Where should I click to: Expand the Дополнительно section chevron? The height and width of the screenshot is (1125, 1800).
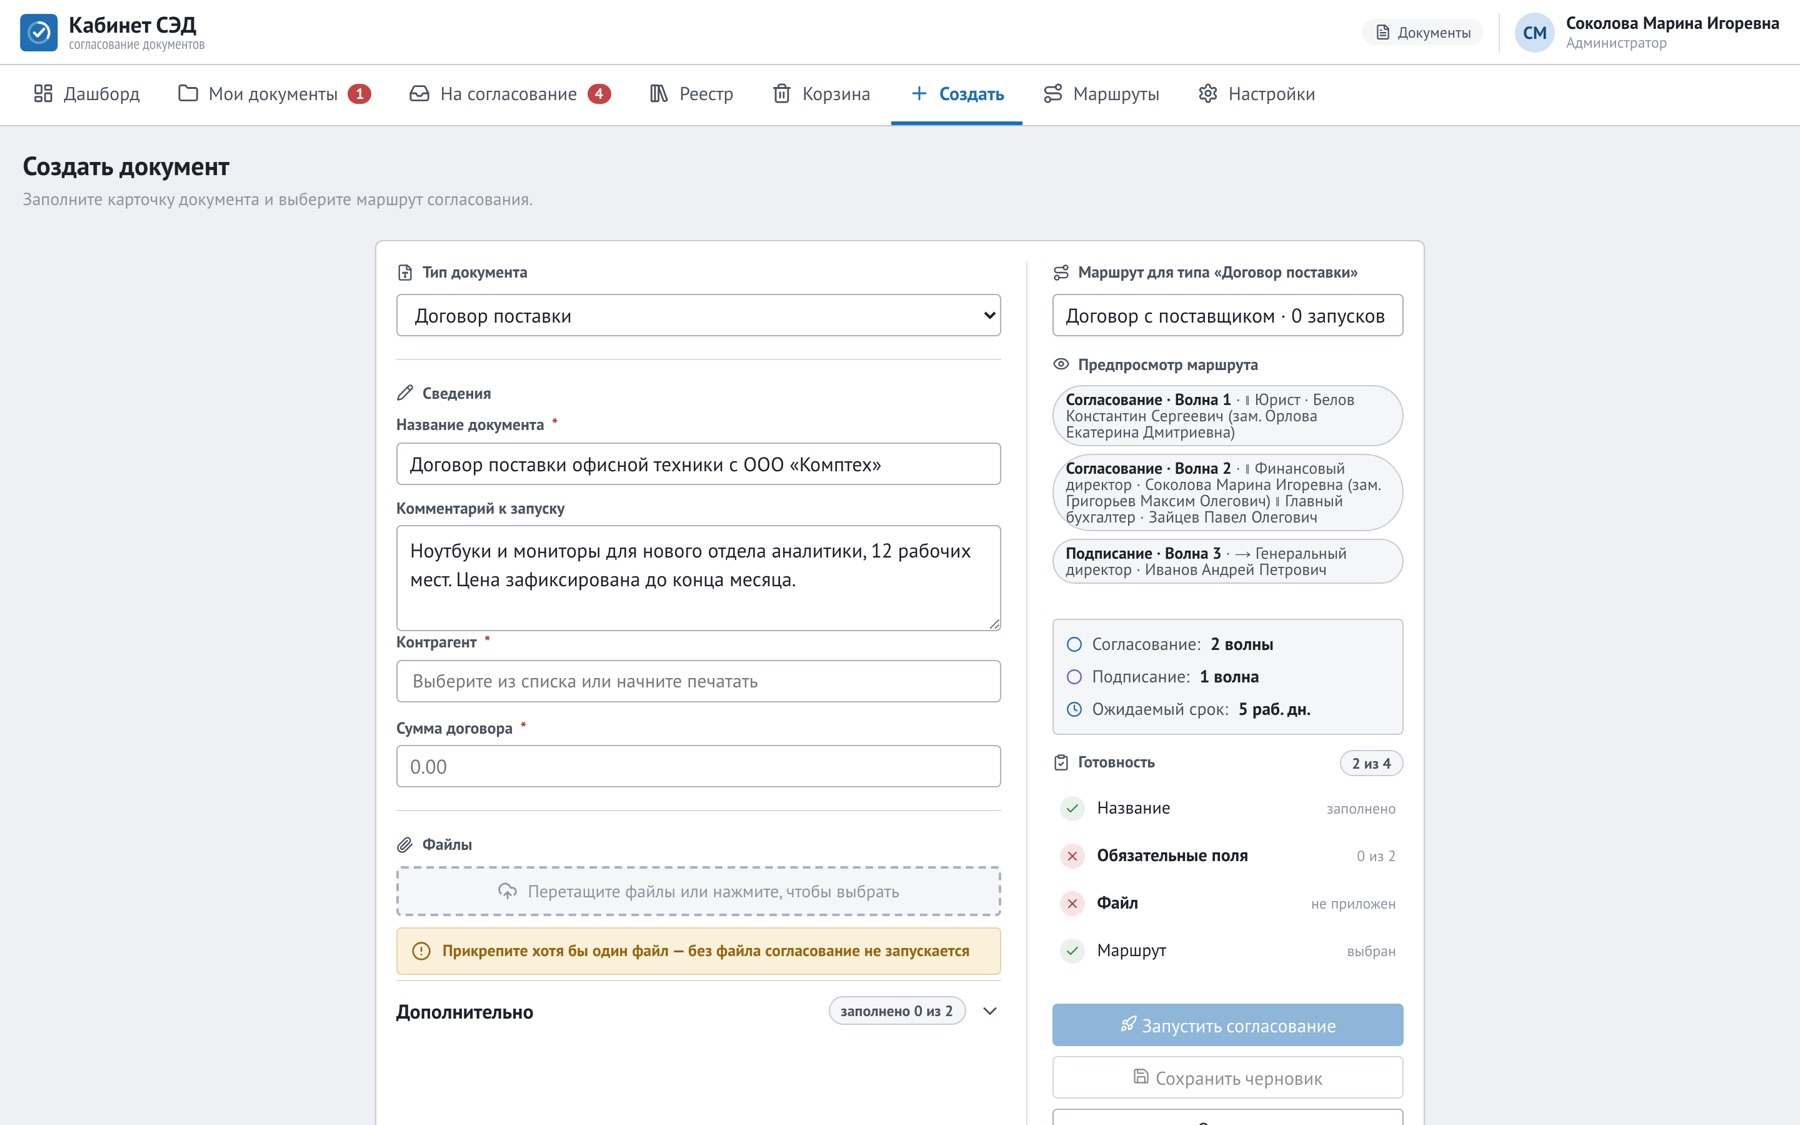click(x=990, y=1011)
